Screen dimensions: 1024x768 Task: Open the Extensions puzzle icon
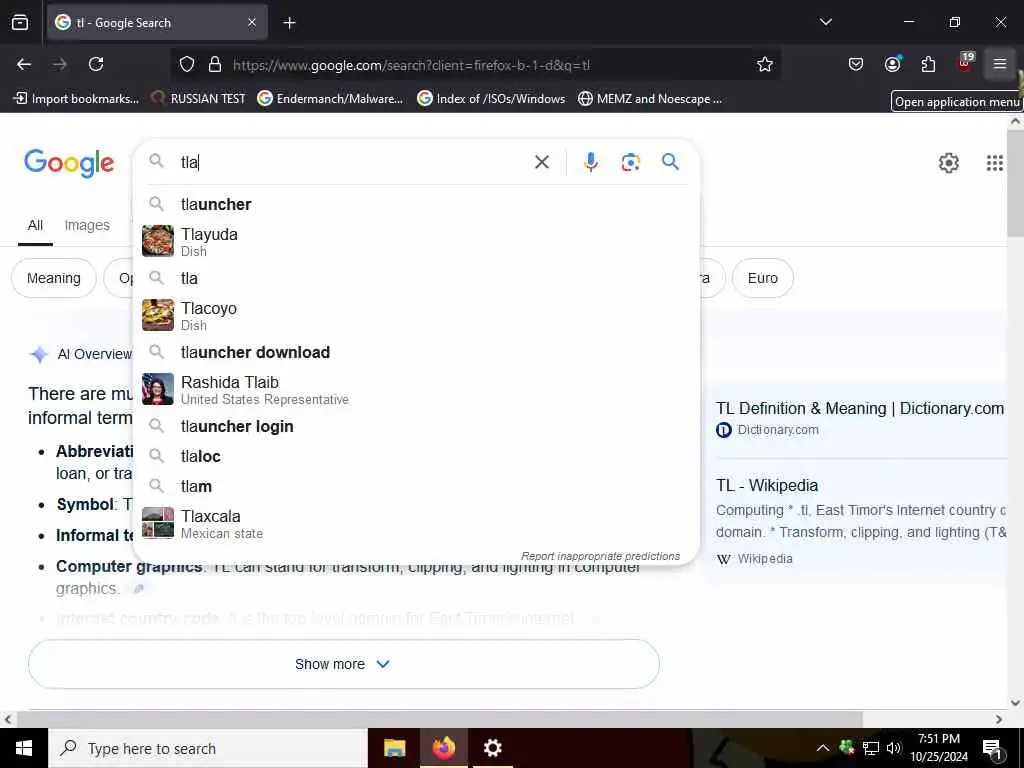[x=928, y=64]
